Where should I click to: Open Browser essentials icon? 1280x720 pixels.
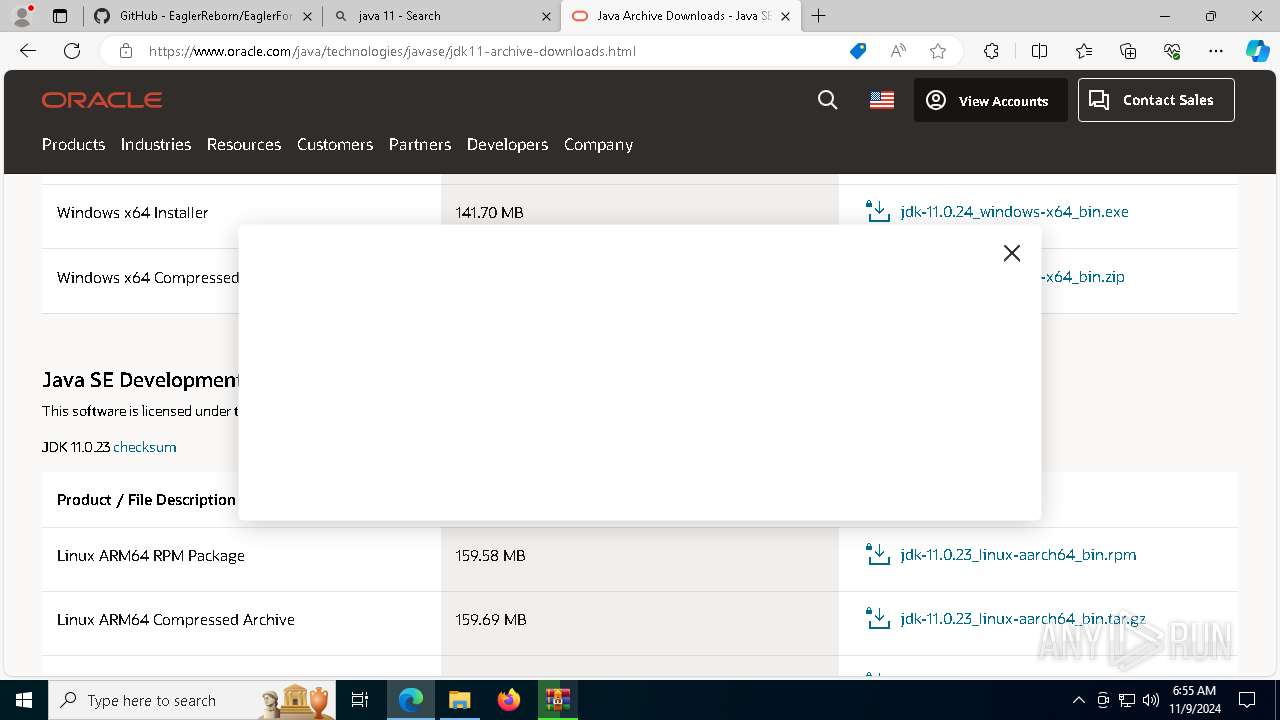point(1172,51)
